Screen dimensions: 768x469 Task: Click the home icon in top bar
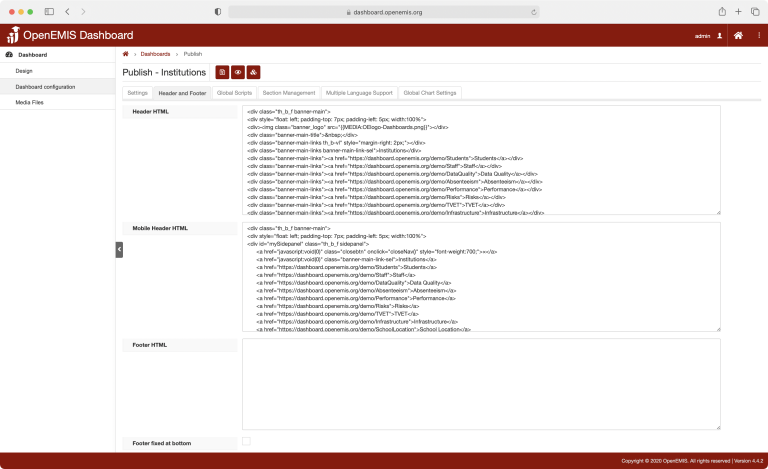tap(738, 35)
